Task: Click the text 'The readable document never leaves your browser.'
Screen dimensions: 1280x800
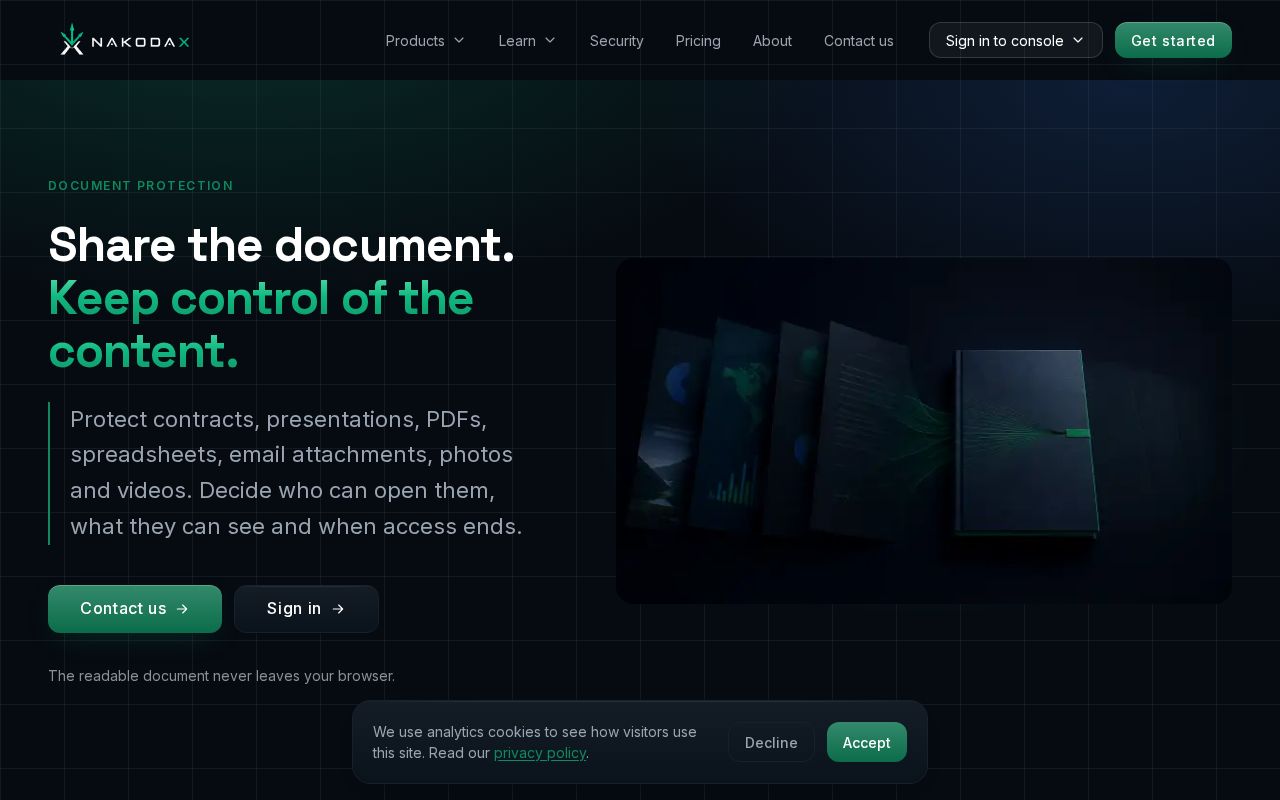Action: pyautogui.click(x=222, y=676)
